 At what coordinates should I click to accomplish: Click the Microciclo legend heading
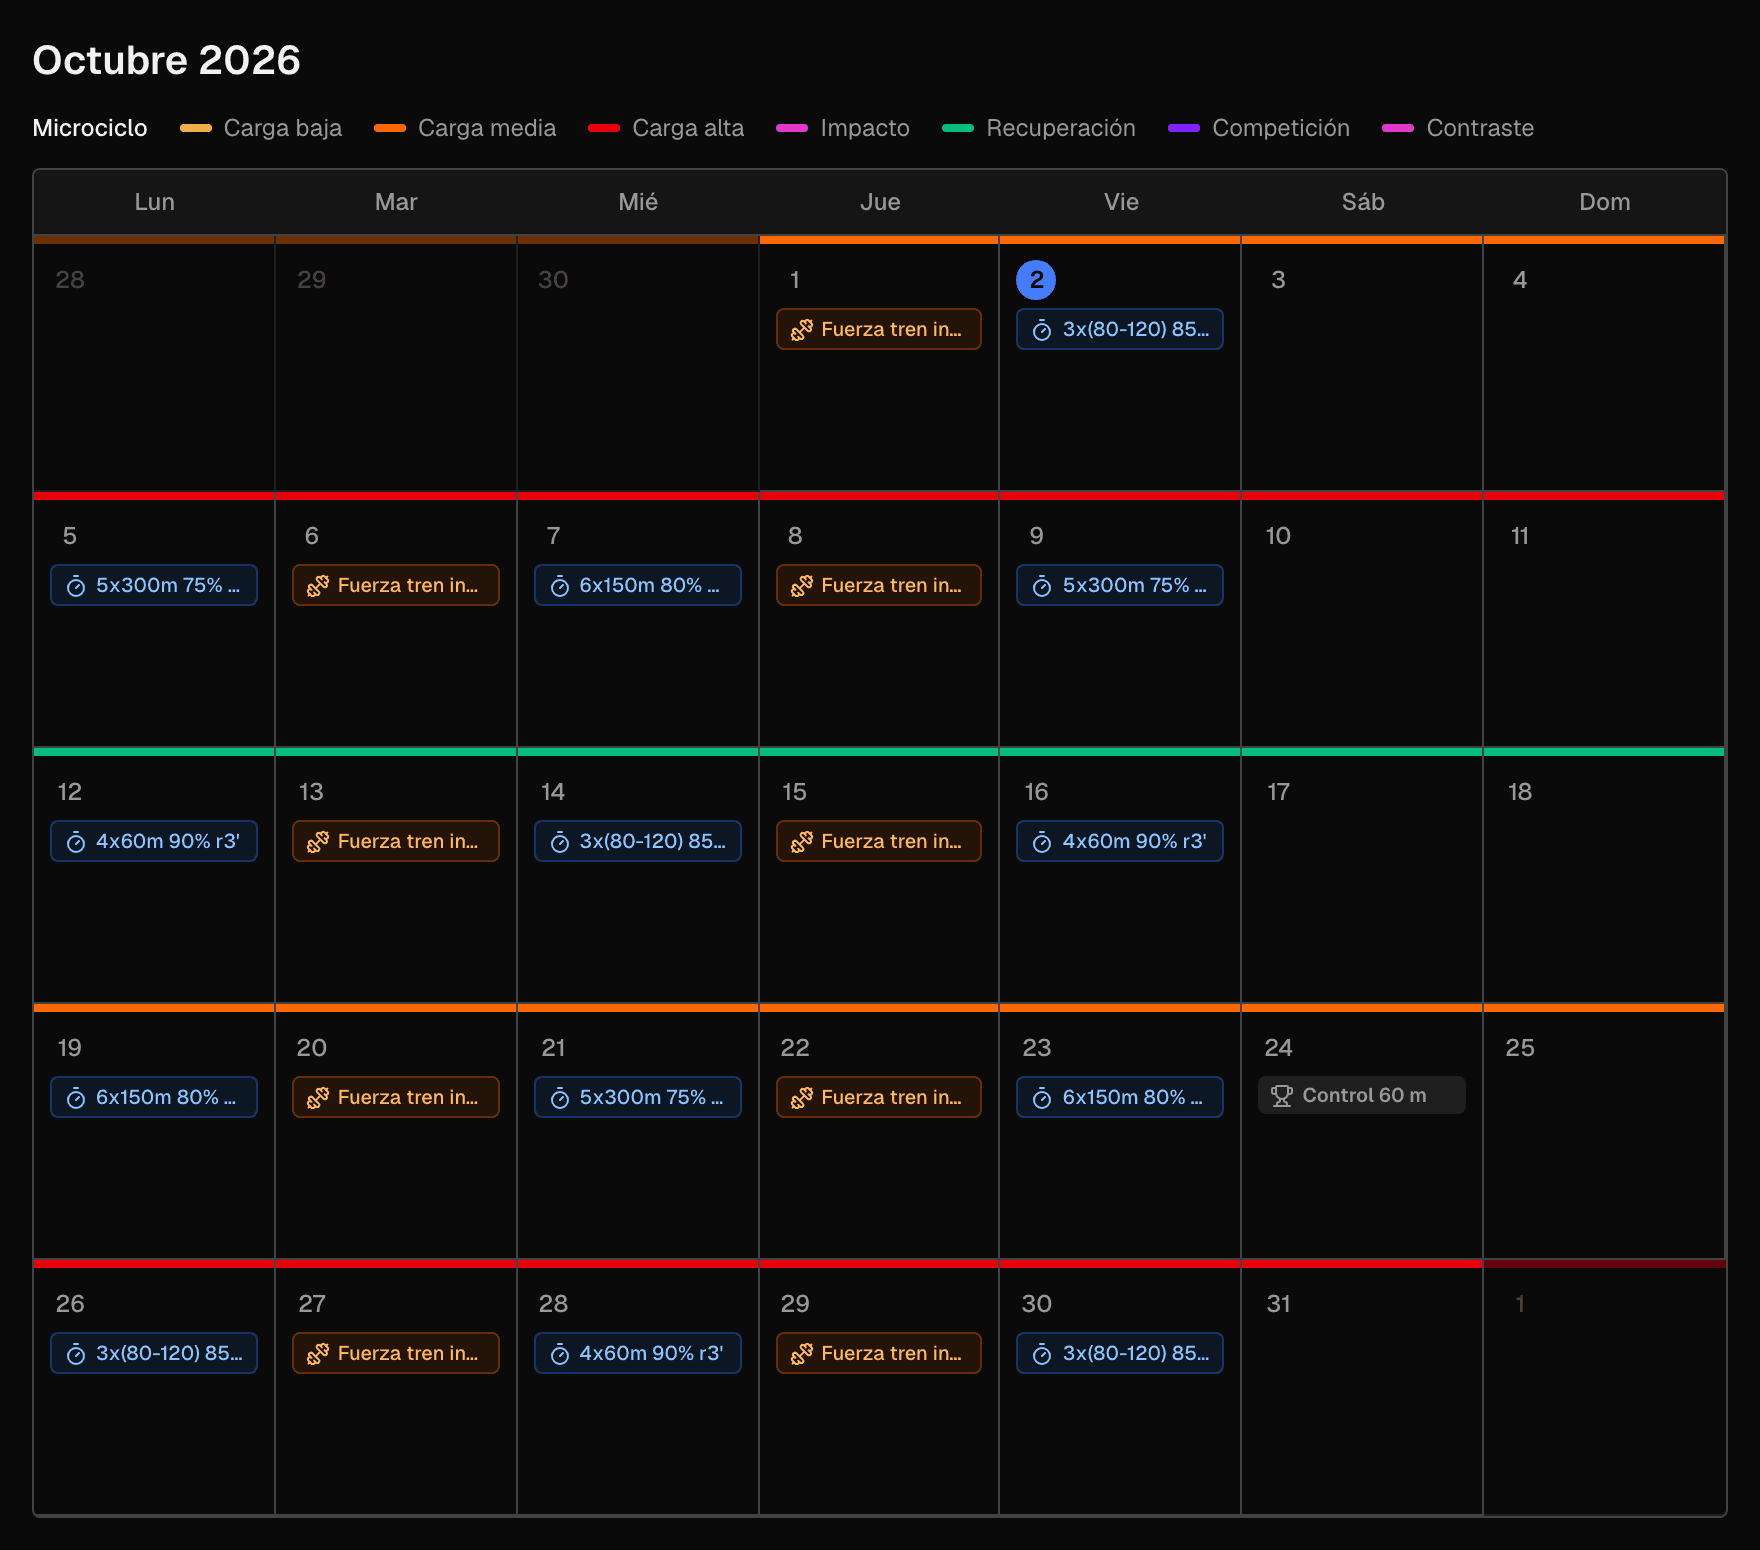[x=90, y=128]
